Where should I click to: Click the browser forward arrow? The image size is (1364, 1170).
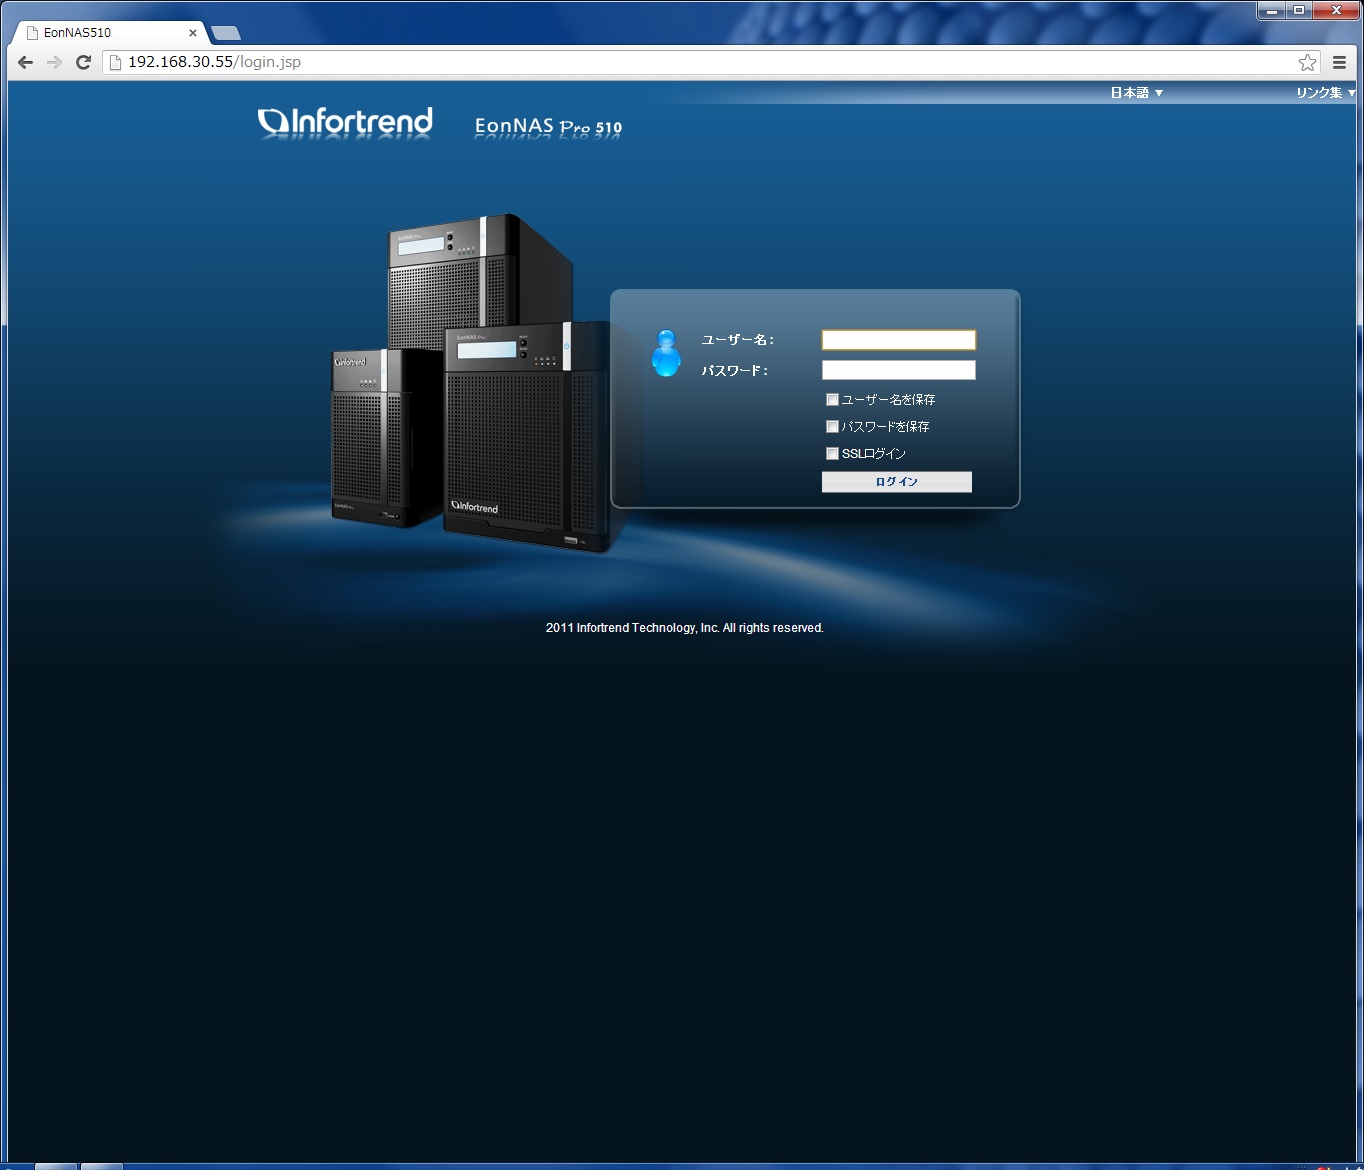tap(55, 62)
